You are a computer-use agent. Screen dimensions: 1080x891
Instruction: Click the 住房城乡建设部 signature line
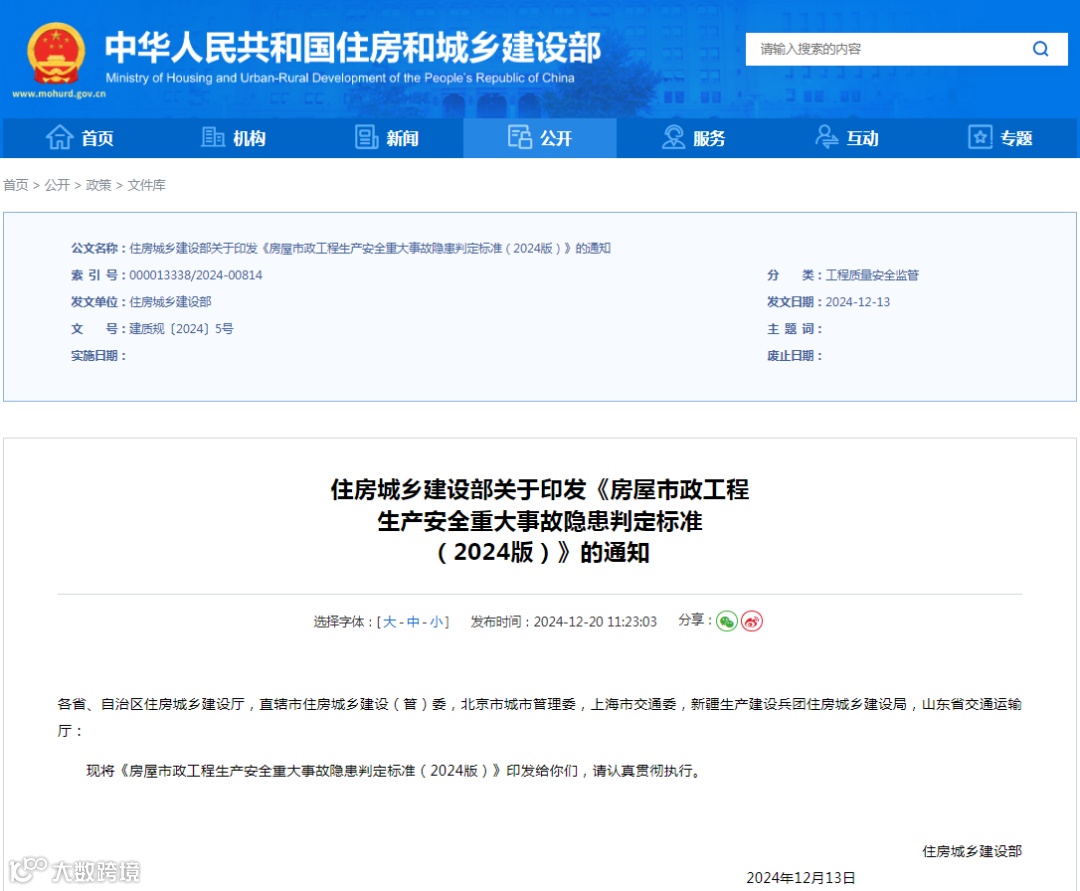pyautogui.click(x=972, y=852)
